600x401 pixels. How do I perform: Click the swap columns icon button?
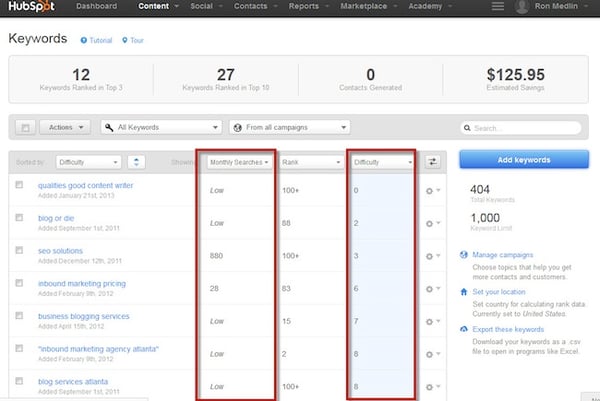[432, 161]
